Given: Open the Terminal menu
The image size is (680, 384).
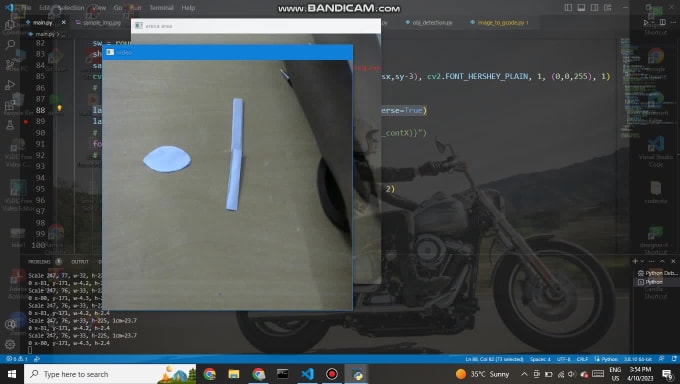Looking at the screenshot, I should point(161,8).
